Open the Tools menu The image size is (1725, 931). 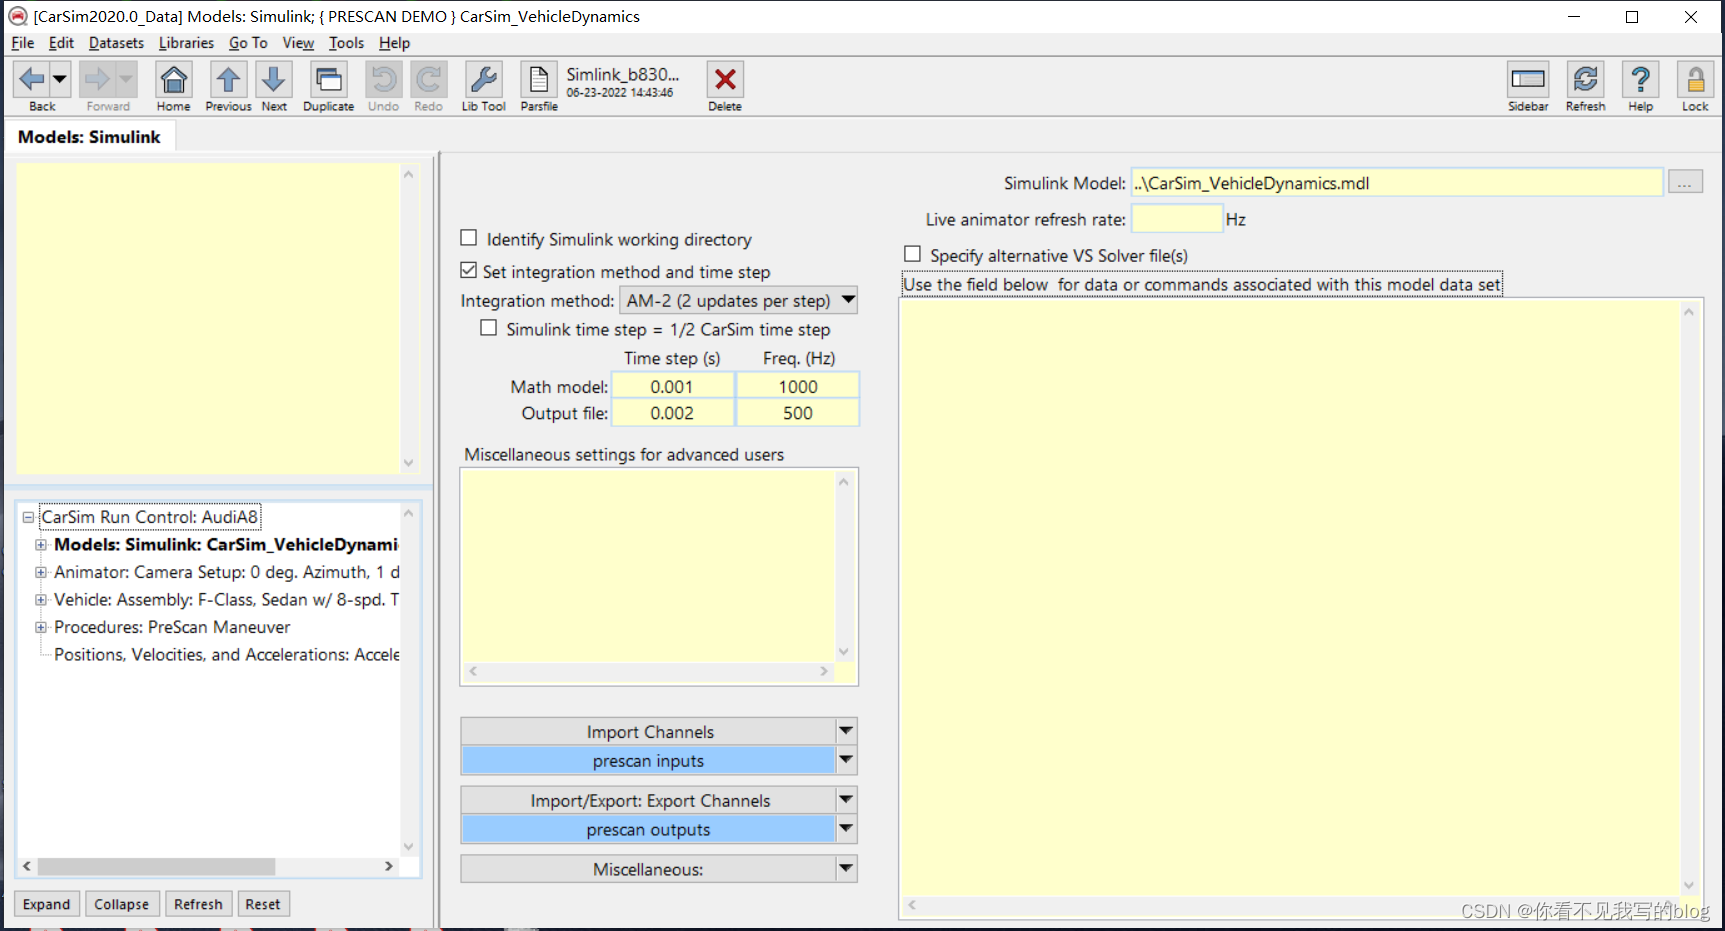346,43
